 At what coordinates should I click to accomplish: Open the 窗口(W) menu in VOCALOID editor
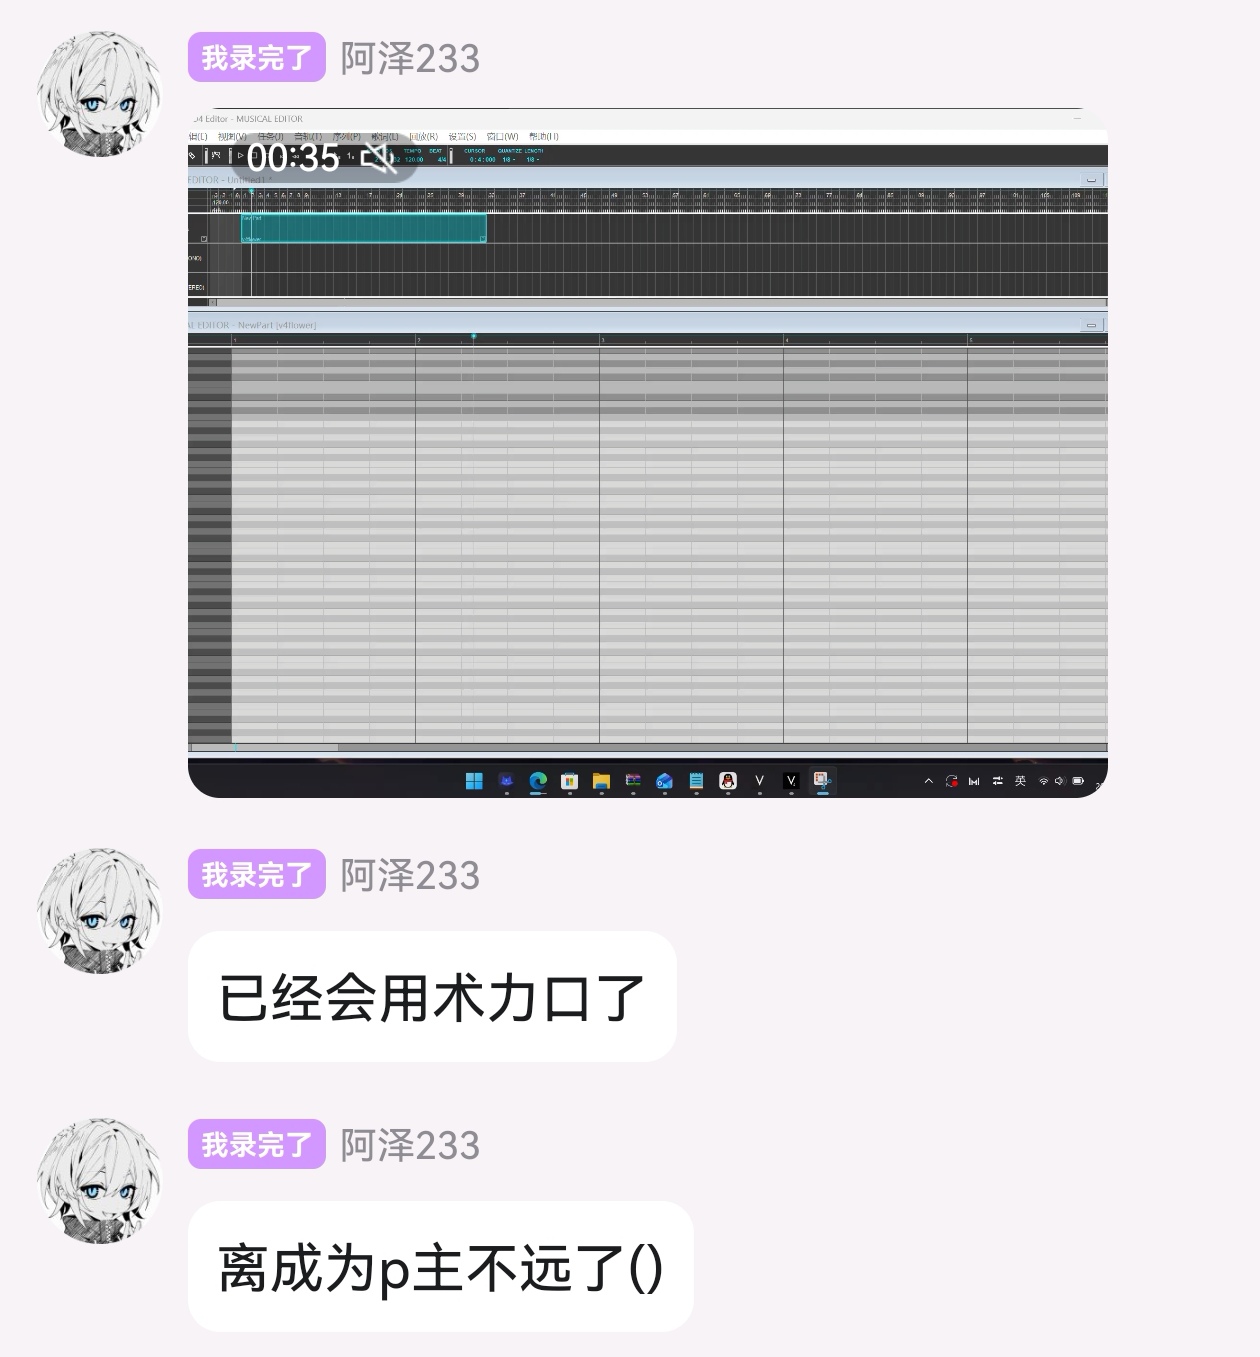pyautogui.click(x=502, y=136)
